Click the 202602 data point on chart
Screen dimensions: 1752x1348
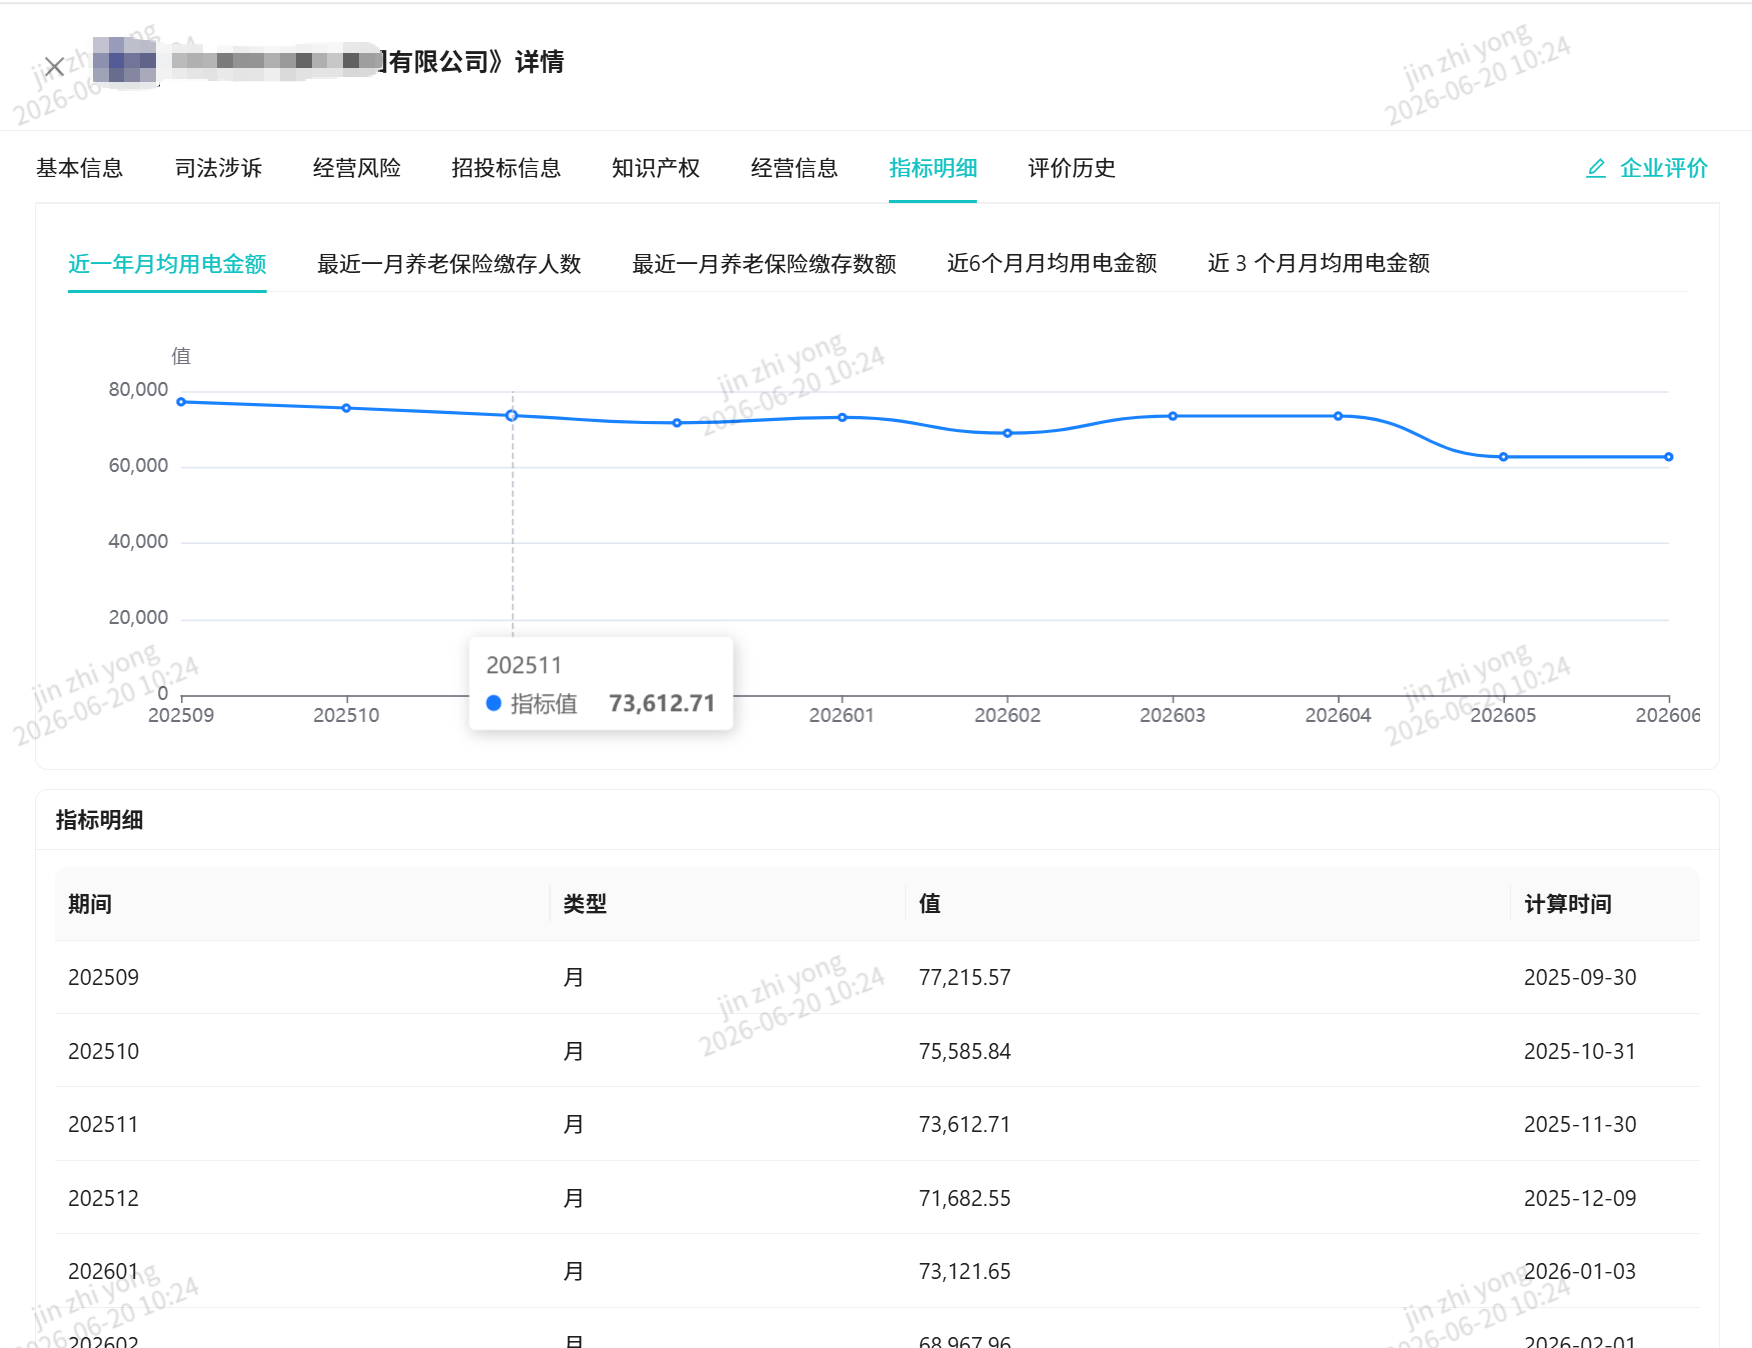(1007, 433)
